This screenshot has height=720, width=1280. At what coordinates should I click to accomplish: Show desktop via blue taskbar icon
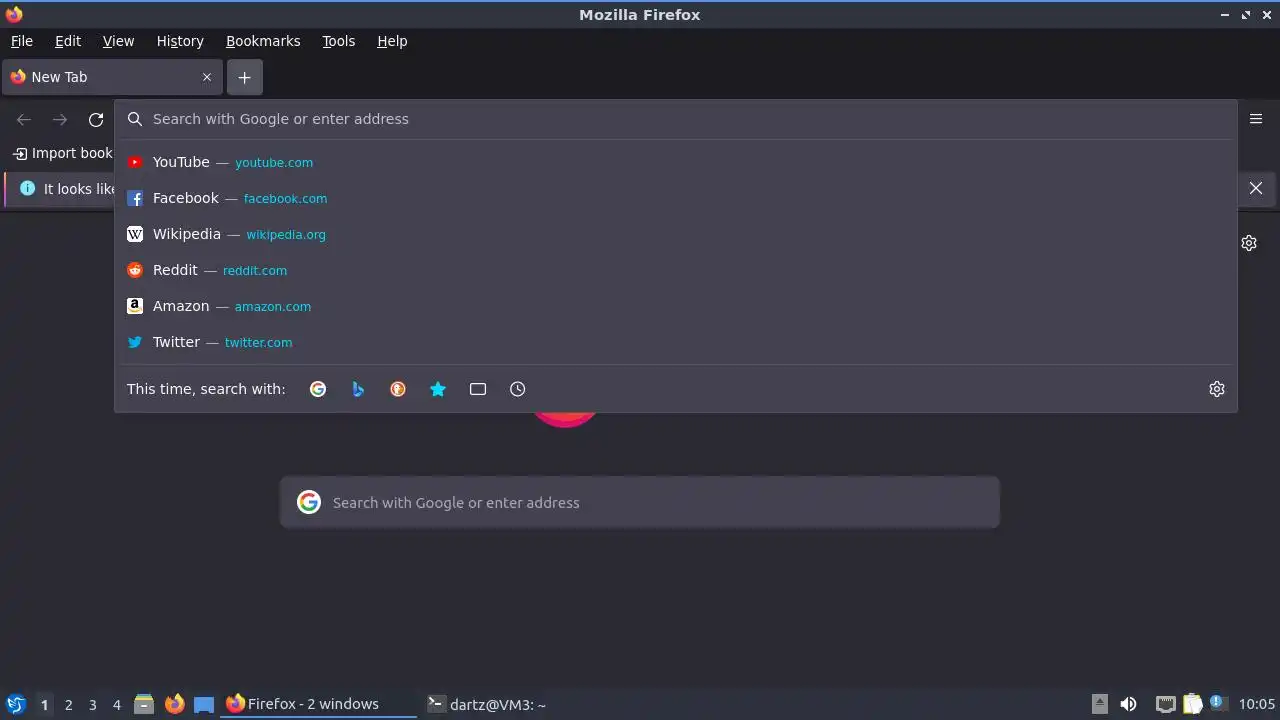coord(204,704)
